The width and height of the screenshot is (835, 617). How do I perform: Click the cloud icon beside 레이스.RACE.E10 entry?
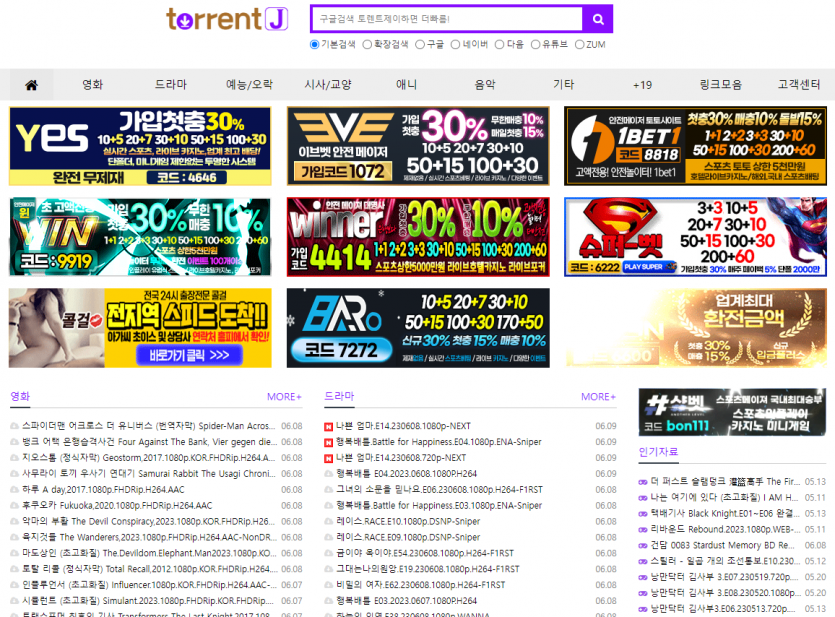(329, 522)
